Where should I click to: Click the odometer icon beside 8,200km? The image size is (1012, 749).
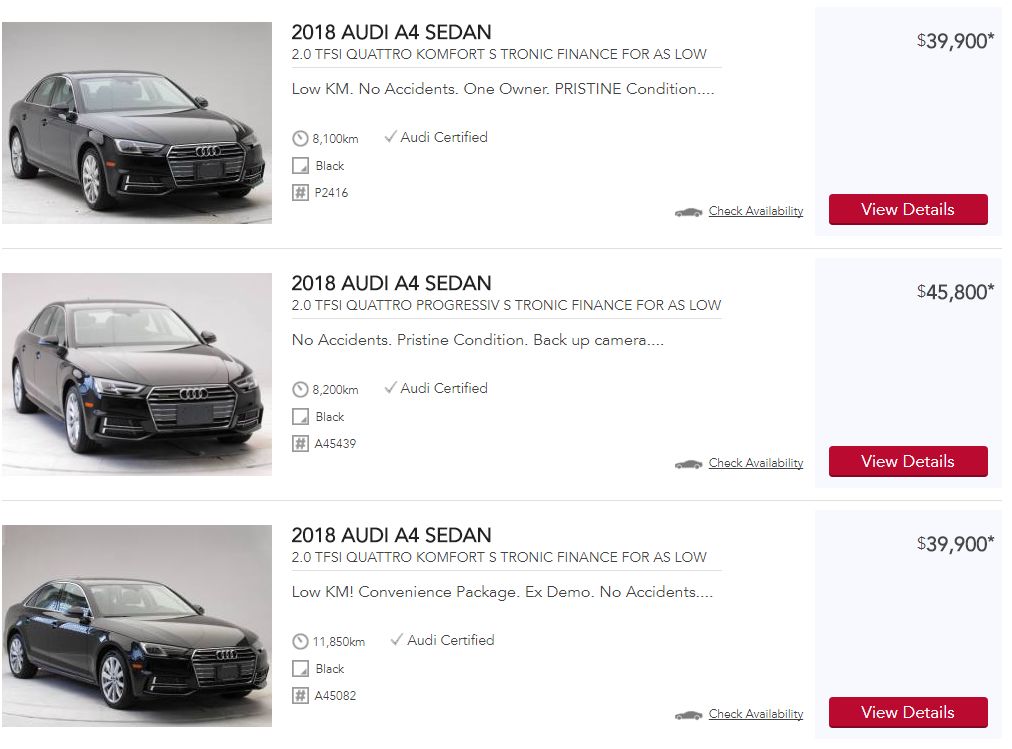pos(300,390)
